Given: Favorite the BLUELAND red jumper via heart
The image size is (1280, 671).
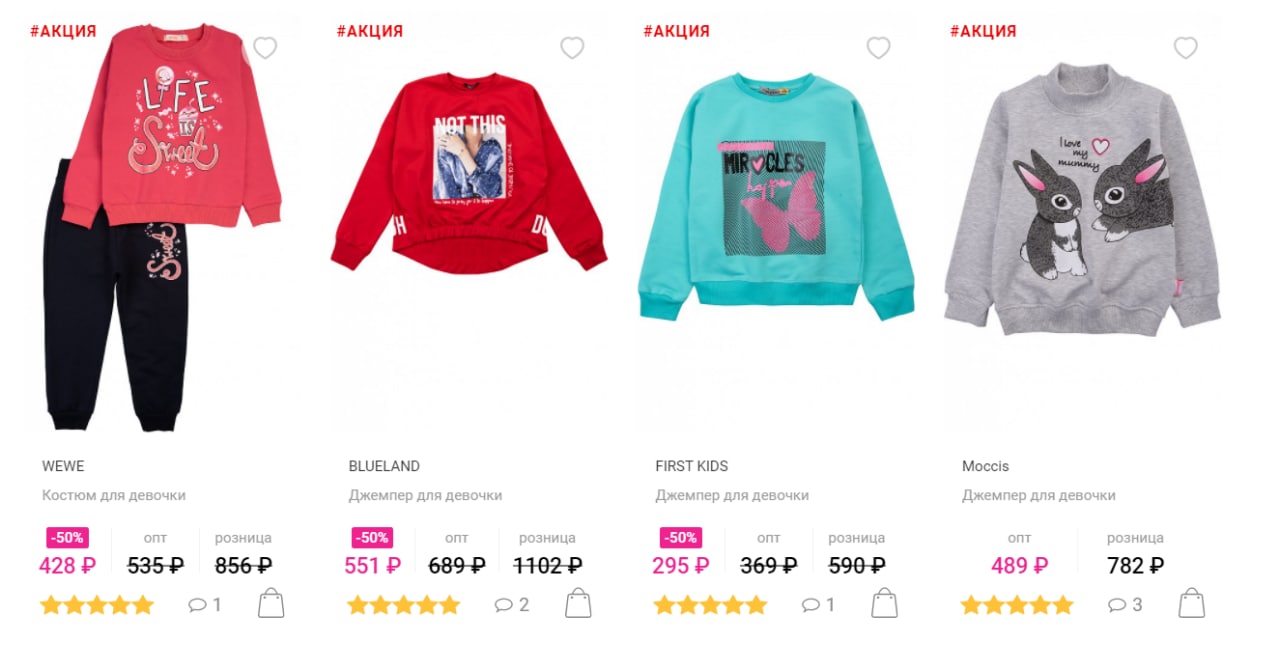Looking at the screenshot, I should (572, 47).
